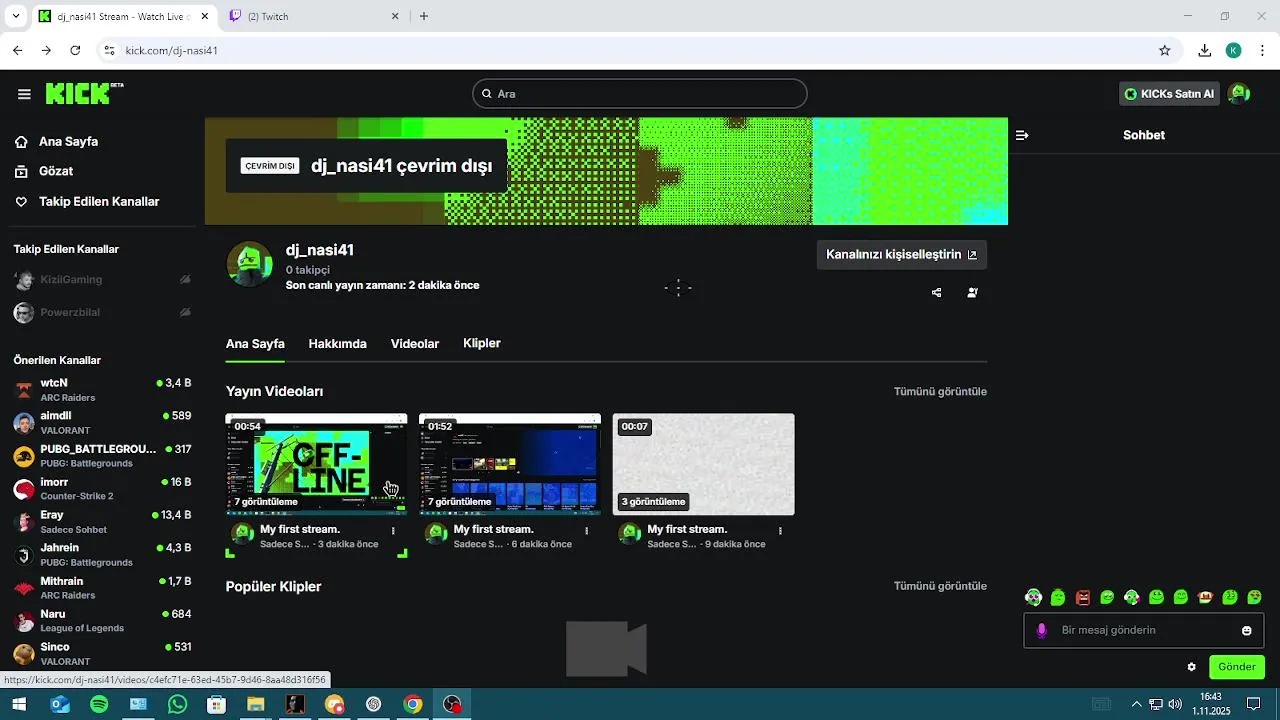The image size is (1280, 720).
Task: Click the share channel icon
Action: tap(937, 293)
